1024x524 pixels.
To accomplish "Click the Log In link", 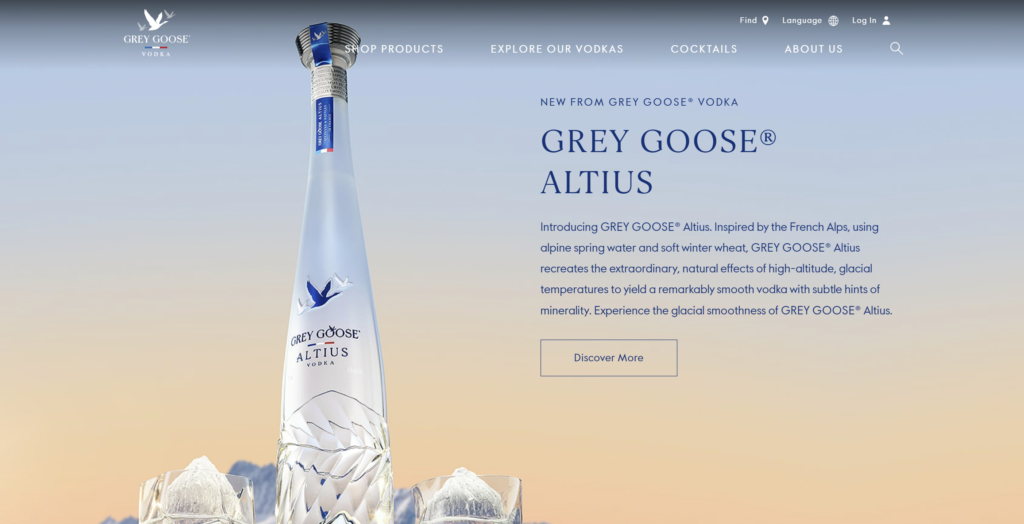I will (x=864, y=20).
